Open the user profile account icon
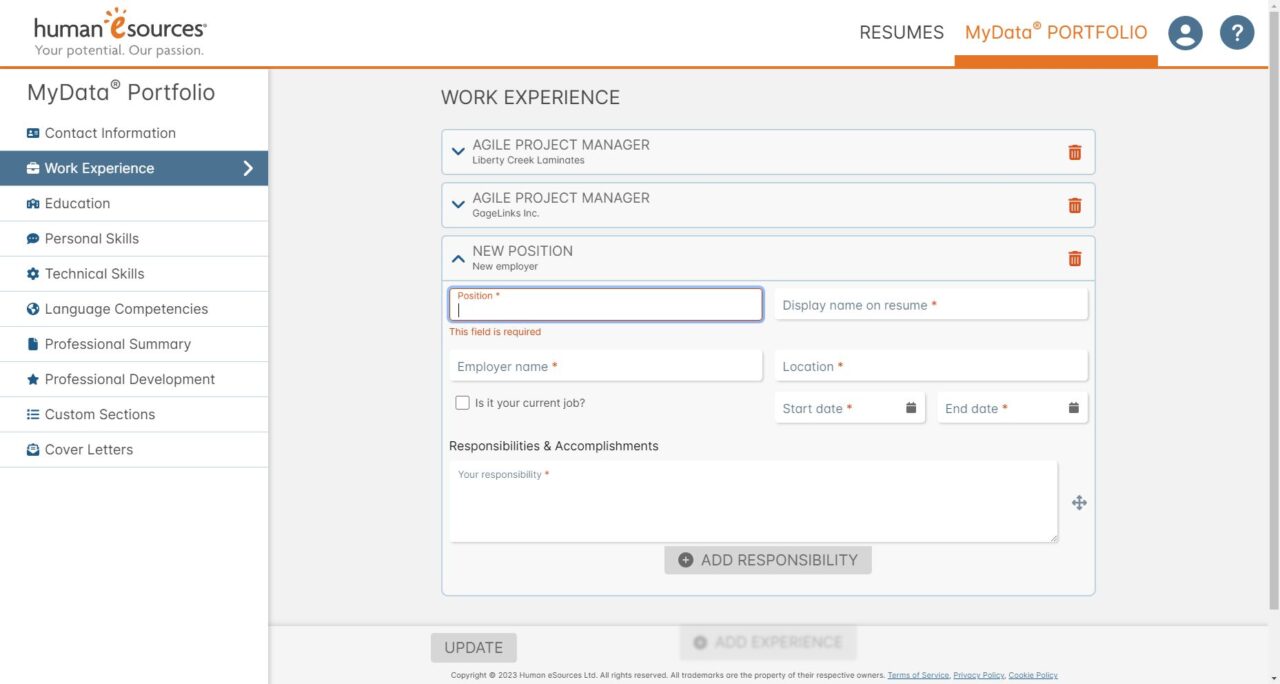This screenshot has width=1280, height=684. pyautogui.click(x=1185, y=32)
